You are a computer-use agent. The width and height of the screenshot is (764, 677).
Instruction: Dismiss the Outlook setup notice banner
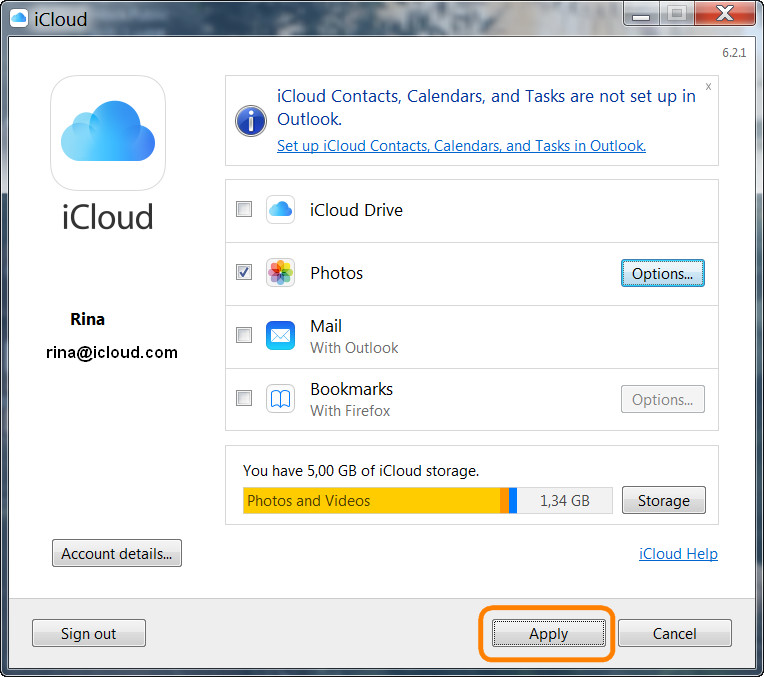point(708,86)
